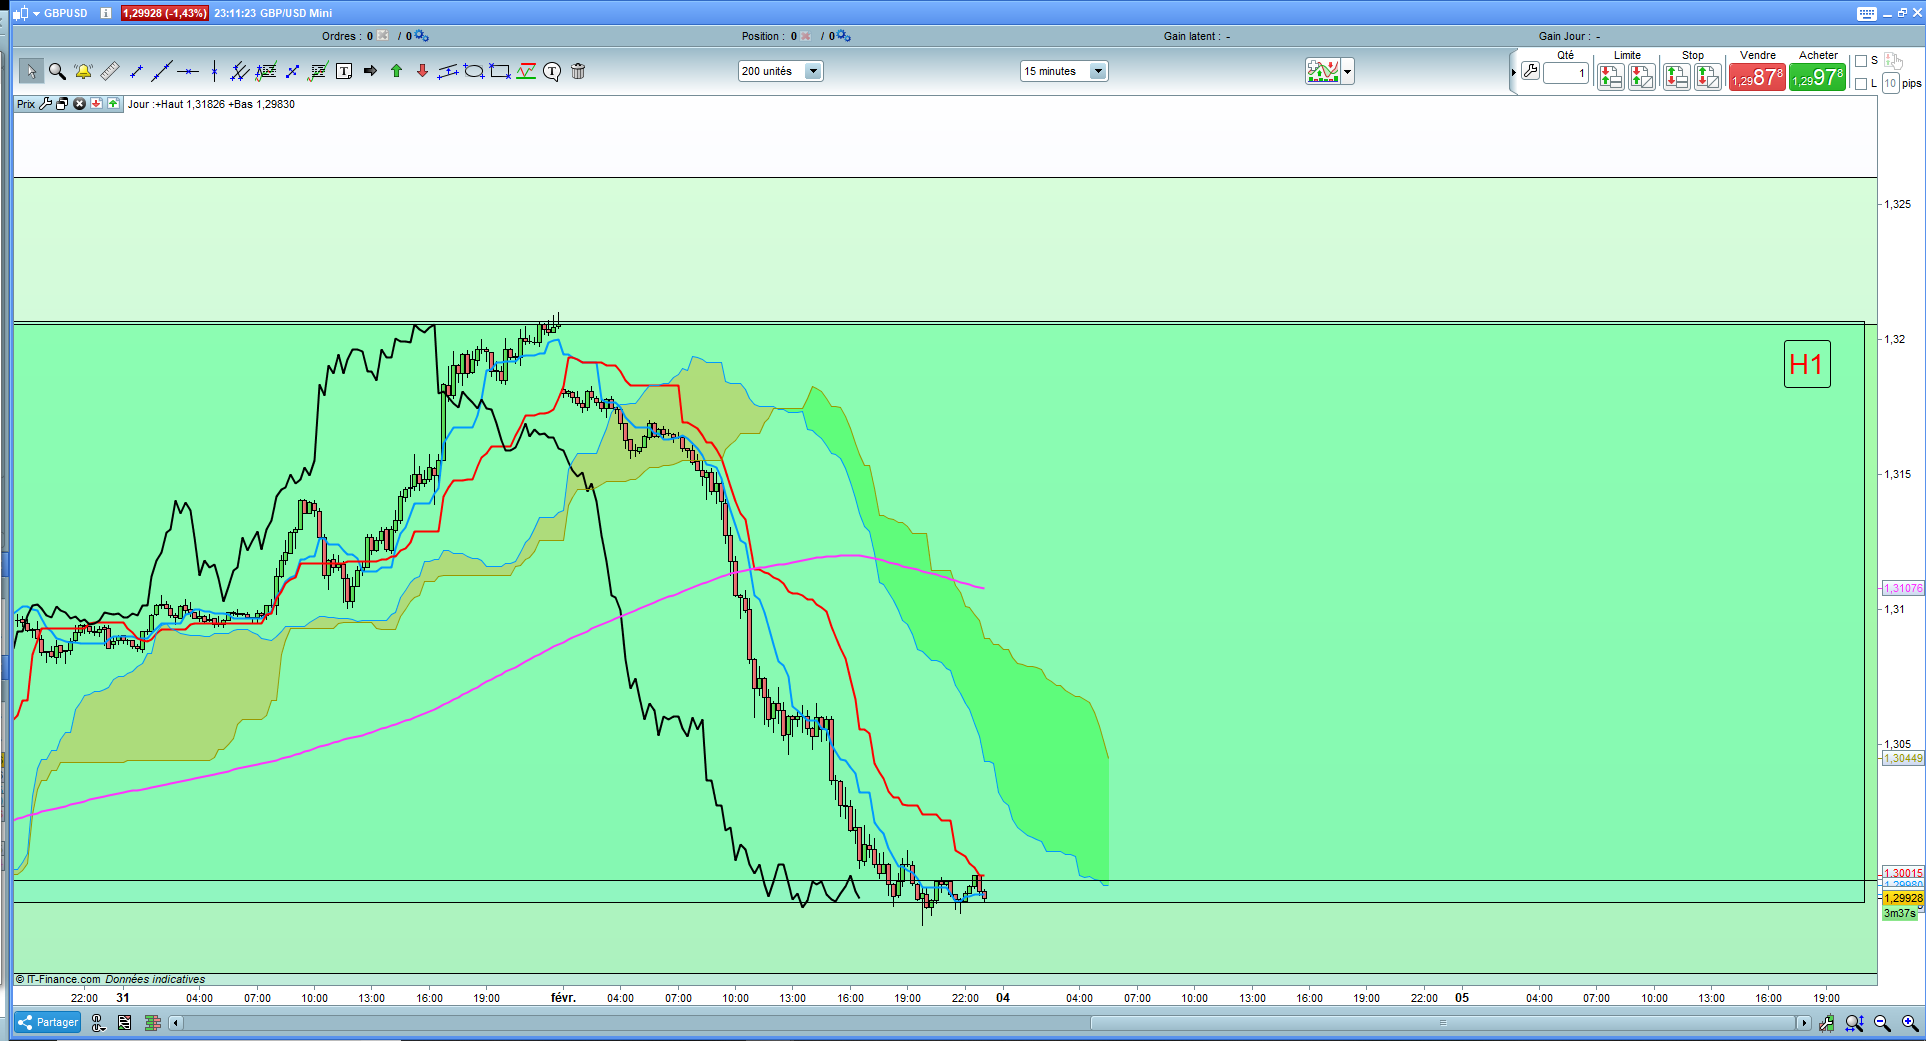Select the vertical line tool
1926x1041 pixels.
tap(214, 71)
